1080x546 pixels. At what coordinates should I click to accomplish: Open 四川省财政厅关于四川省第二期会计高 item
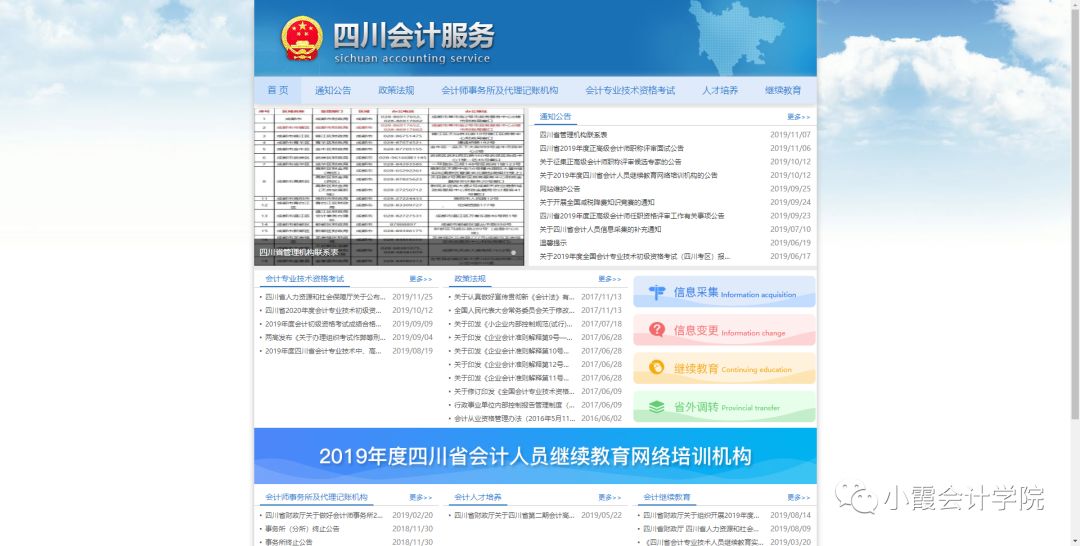point(514,515)
